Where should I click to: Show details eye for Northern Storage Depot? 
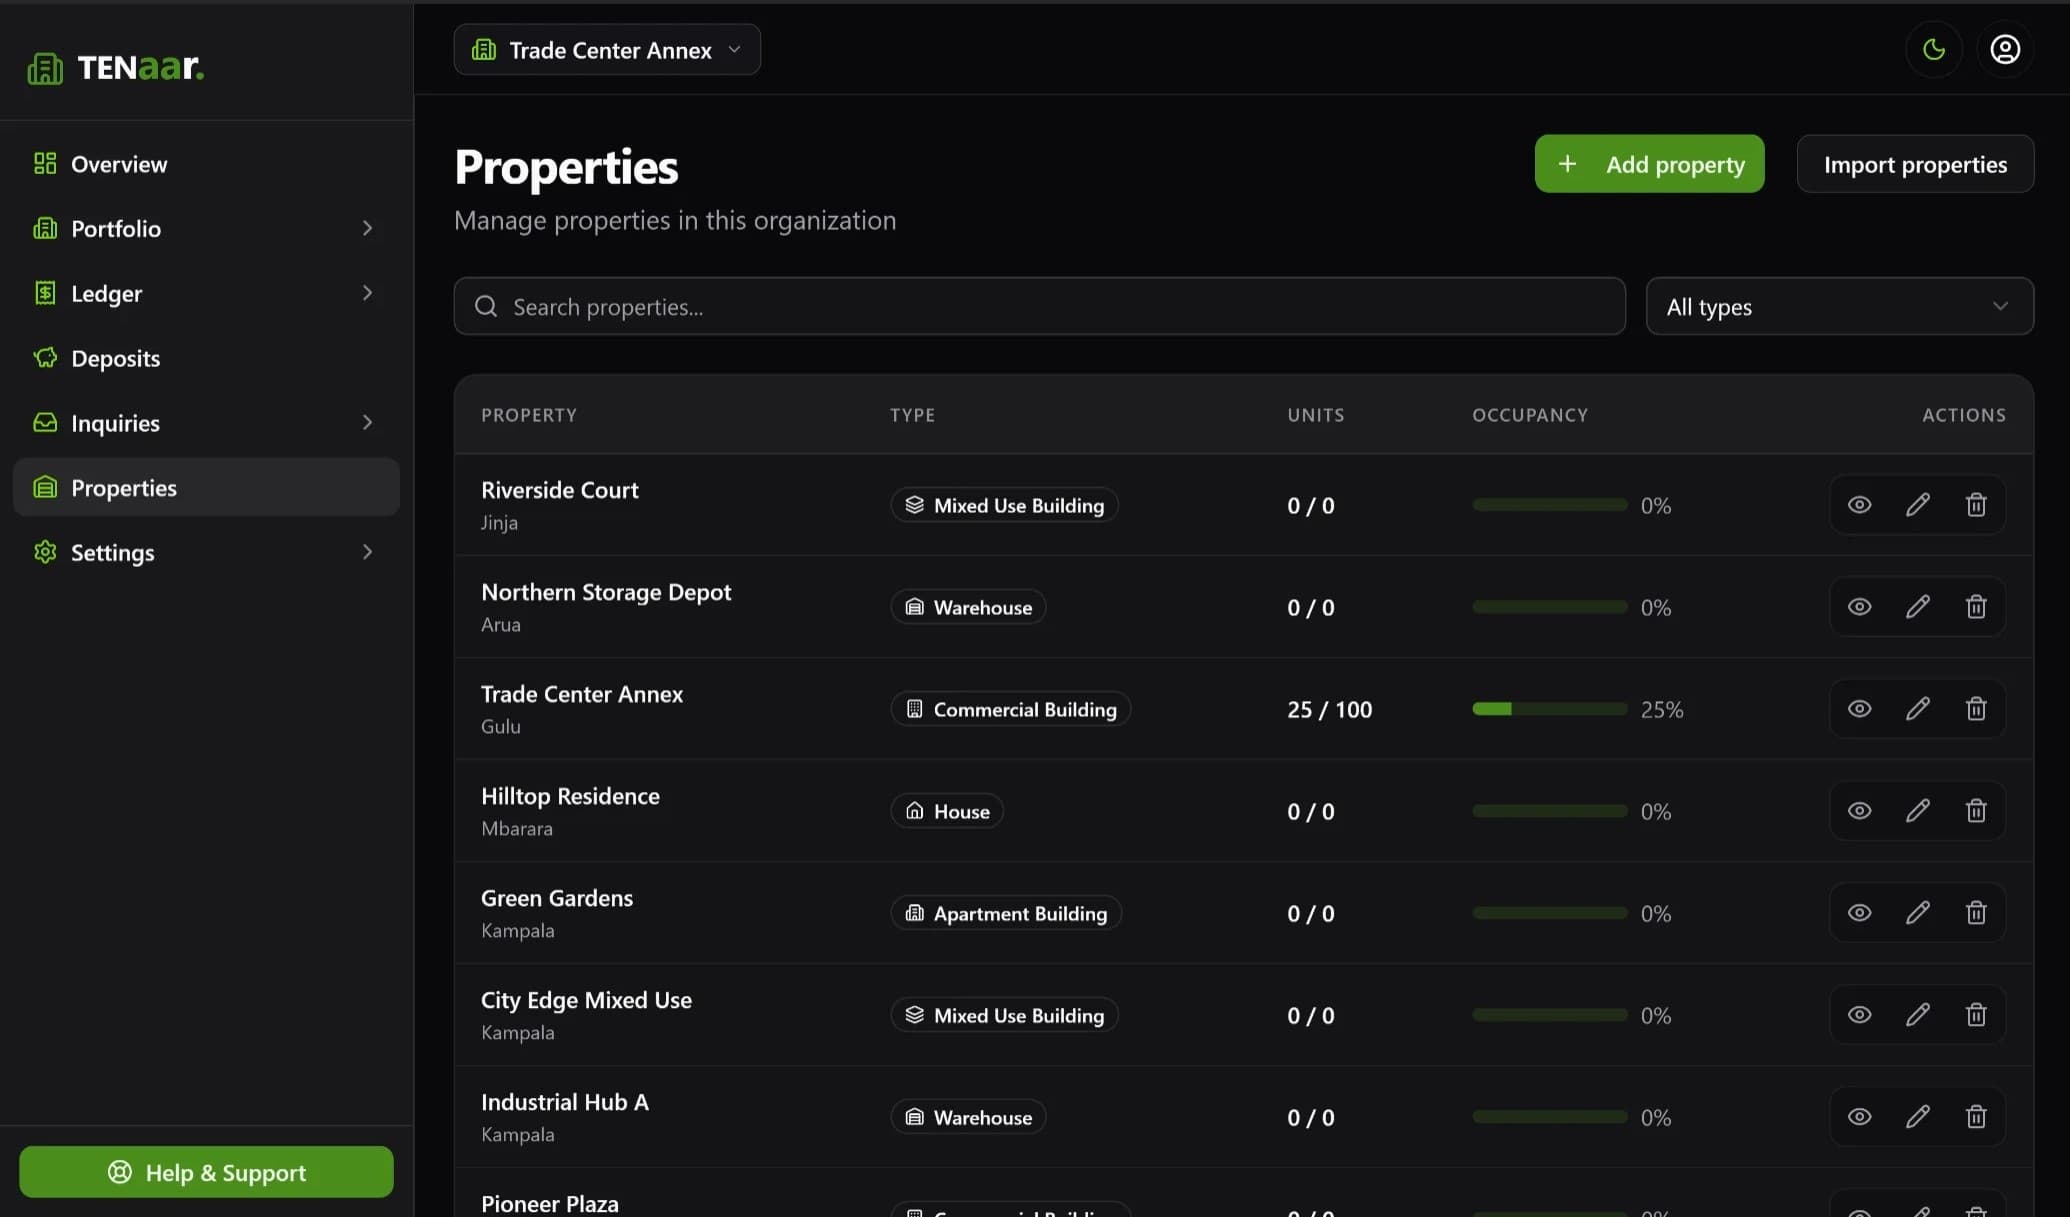[x=1859, y=606]
